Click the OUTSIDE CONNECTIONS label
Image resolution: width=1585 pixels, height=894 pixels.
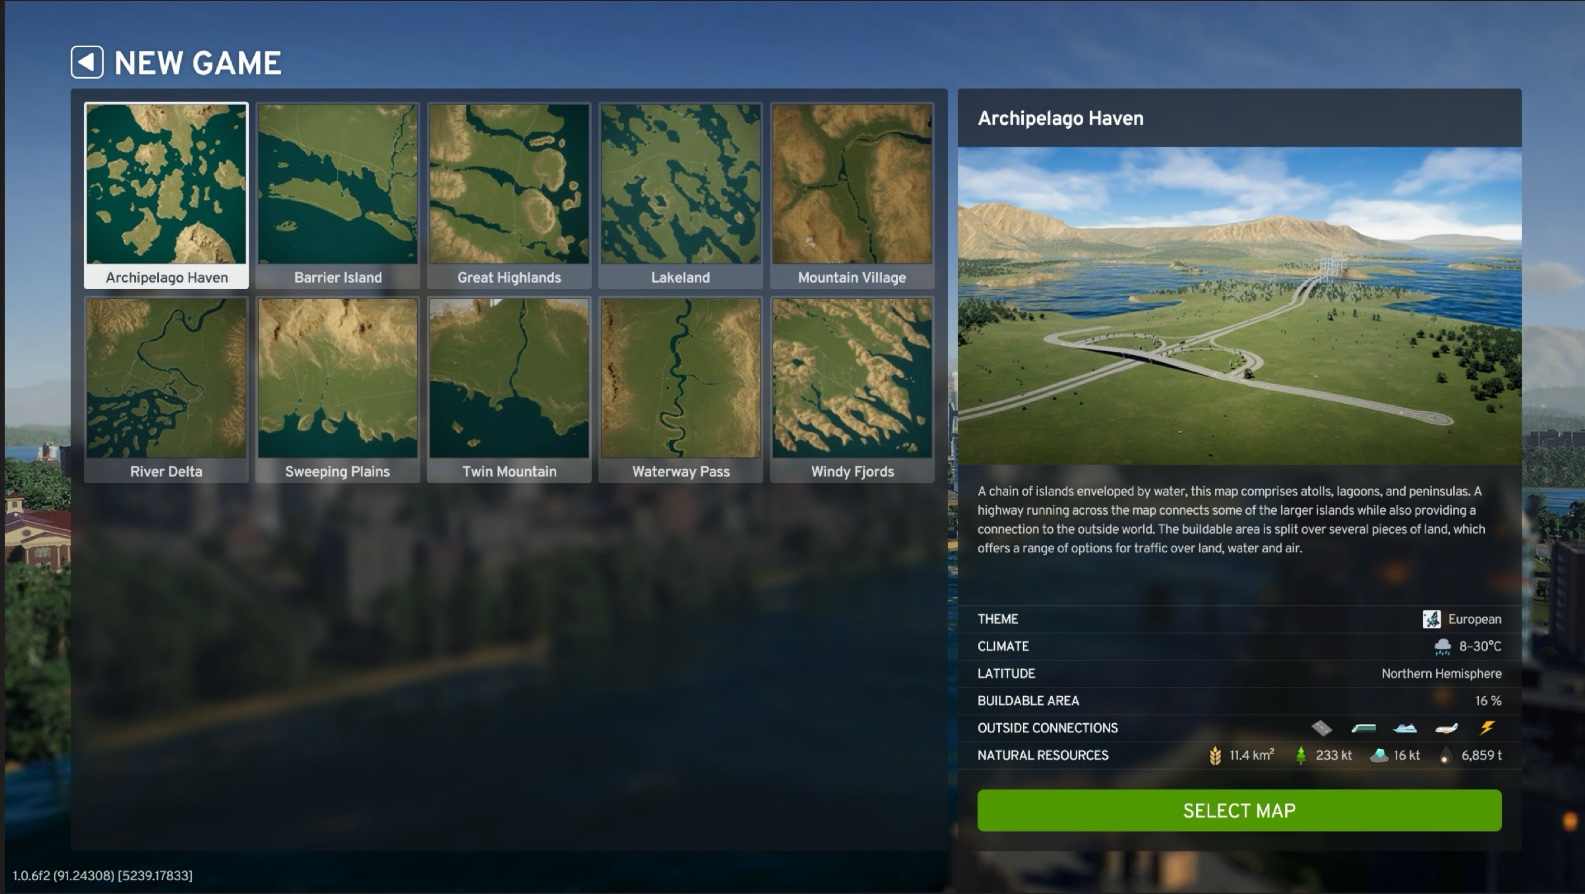1047,728
